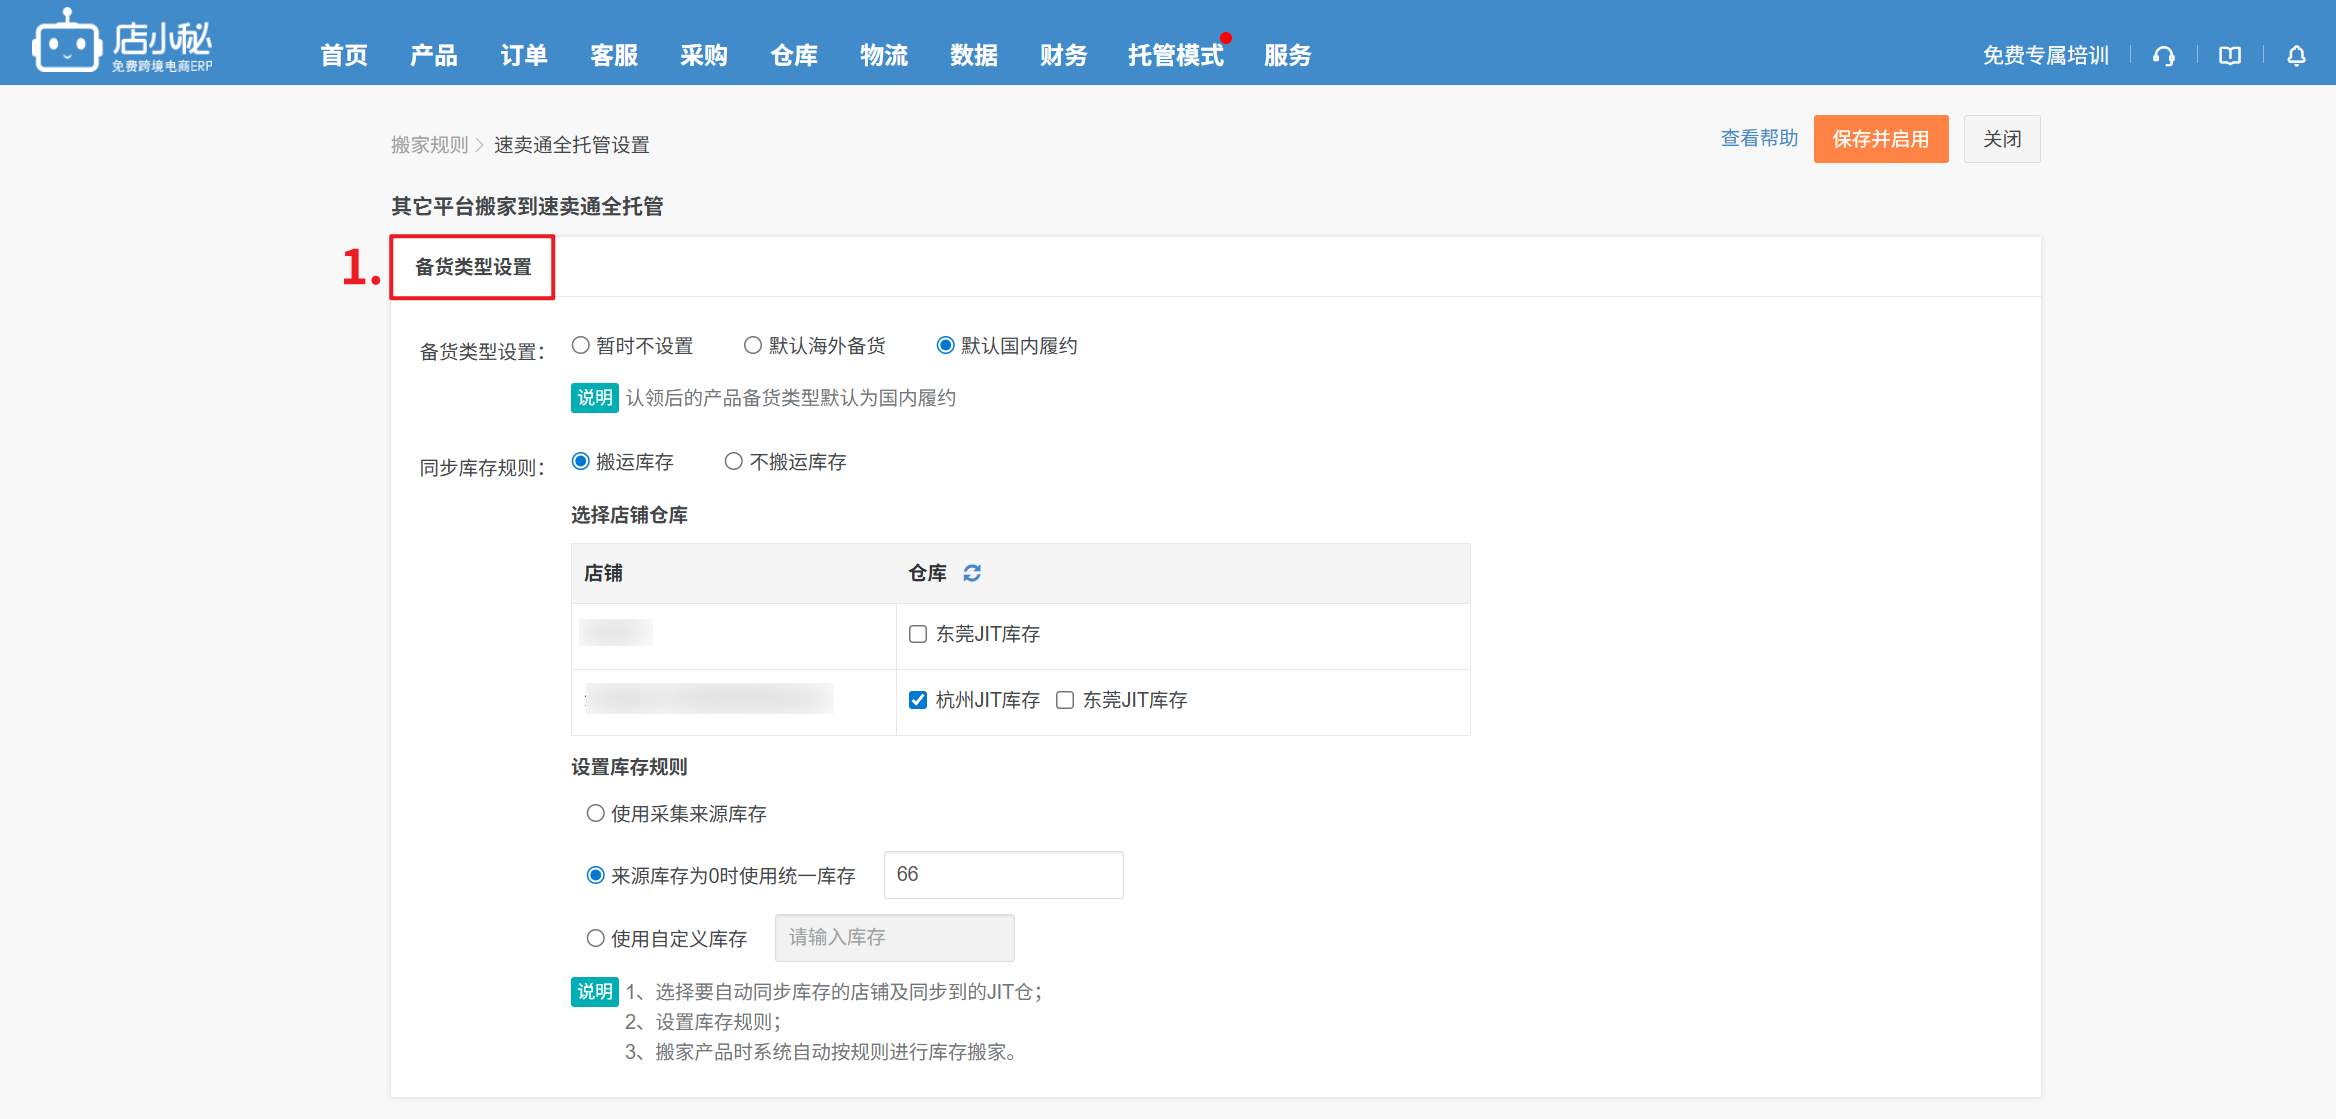Open 托管模式 menu in navigation
The width and height of the screenshot is (2336, 1119).
[1175, 56]
